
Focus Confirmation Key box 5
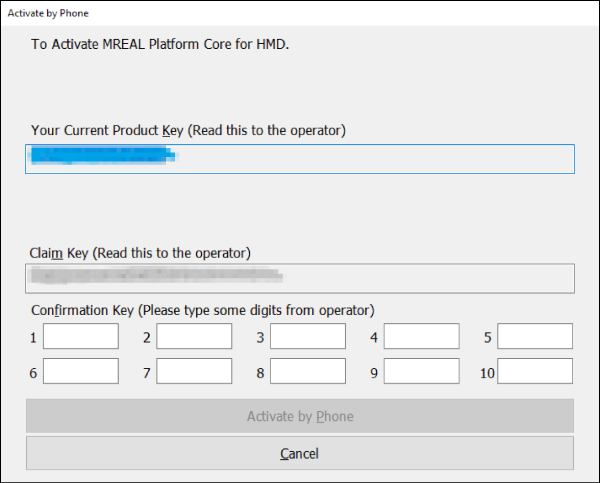(535, 336)
